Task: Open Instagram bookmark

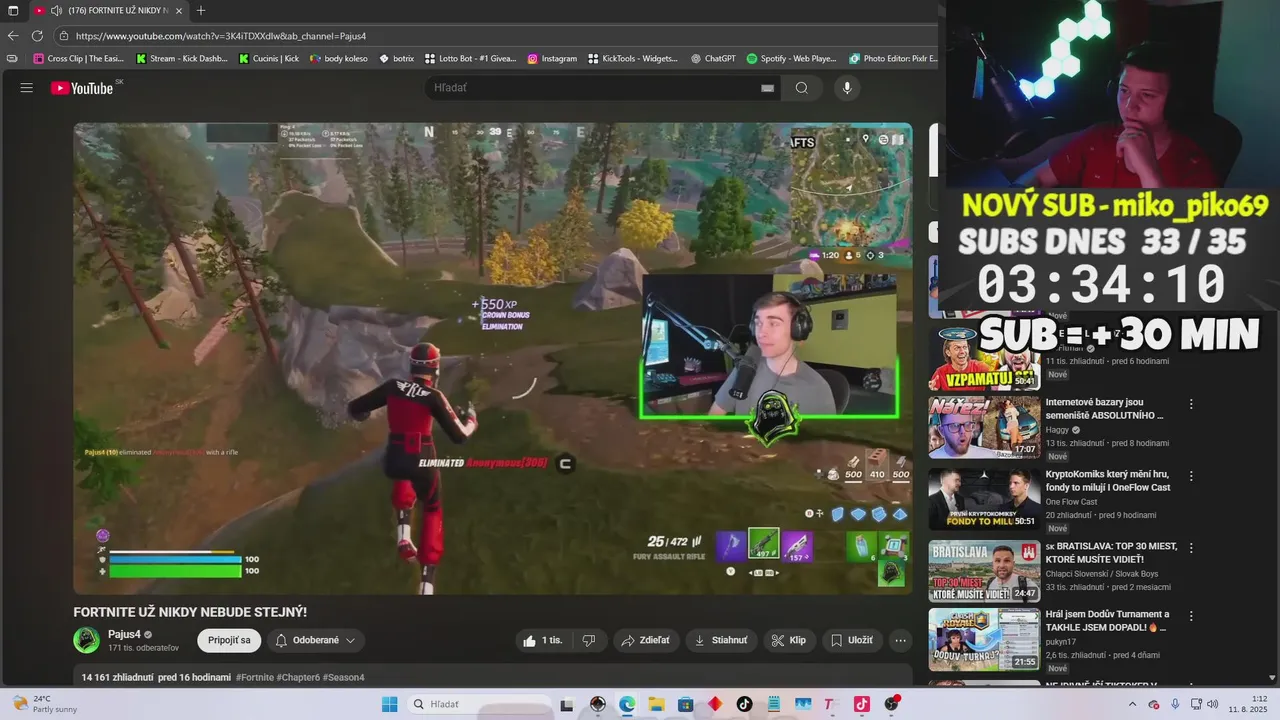Action: click(552, 59)
